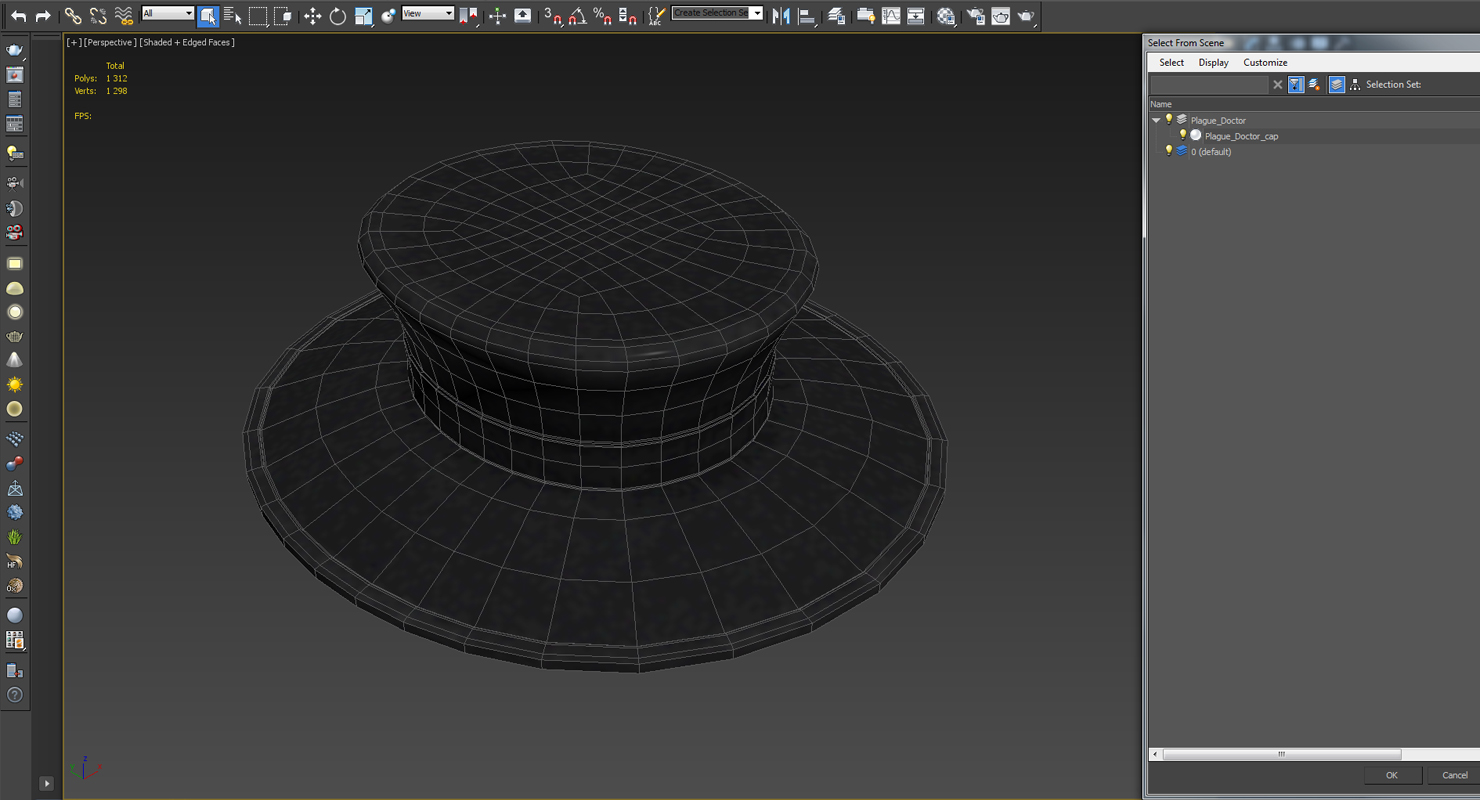This screenshot has width=1480, height=800.
Task: Toggle Angle Snap
Action: pyautogui.click(x=577, y=16)
